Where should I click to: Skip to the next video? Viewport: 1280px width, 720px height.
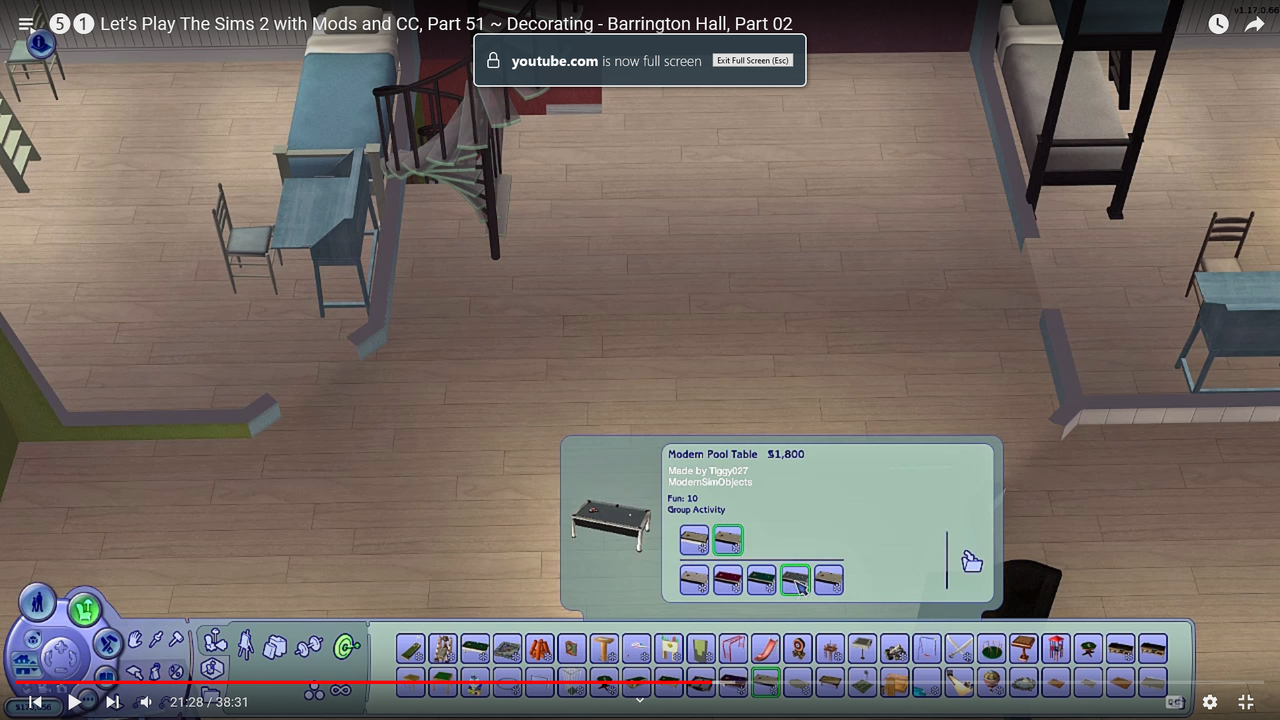point(112,702)
